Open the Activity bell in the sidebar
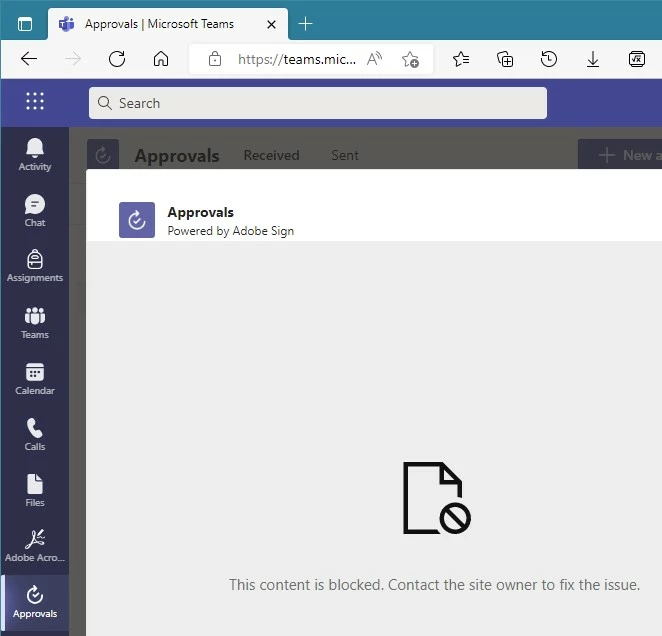 tap(35, 155)
